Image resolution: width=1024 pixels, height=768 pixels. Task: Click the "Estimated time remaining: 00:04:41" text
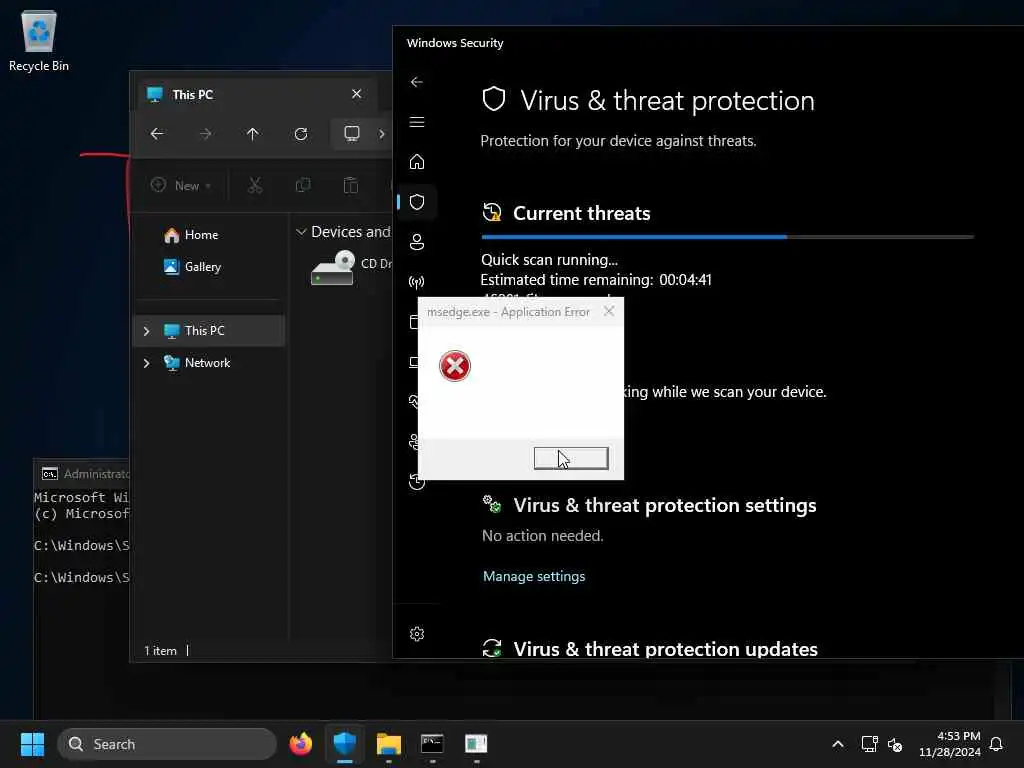596,280
